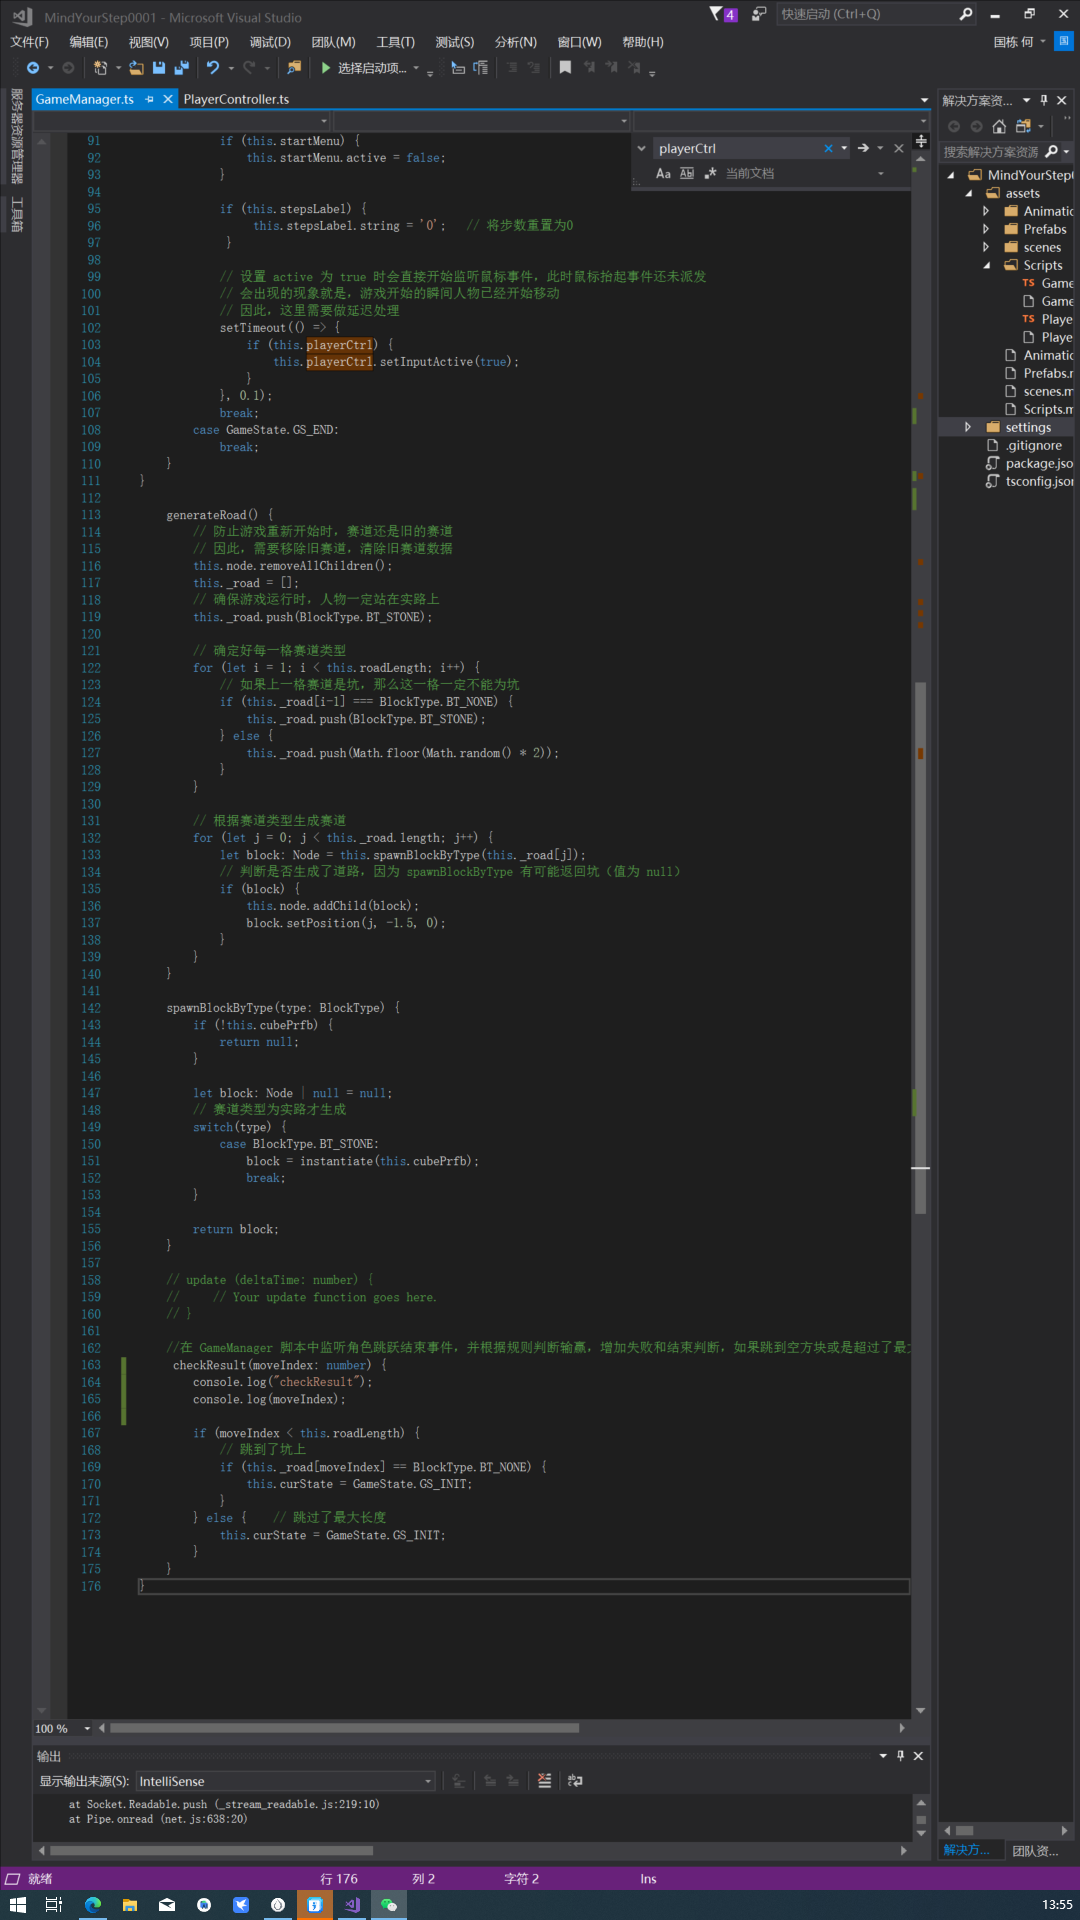
Task: Click the Home icon in Solution Explorer
Action: point(999,126)
